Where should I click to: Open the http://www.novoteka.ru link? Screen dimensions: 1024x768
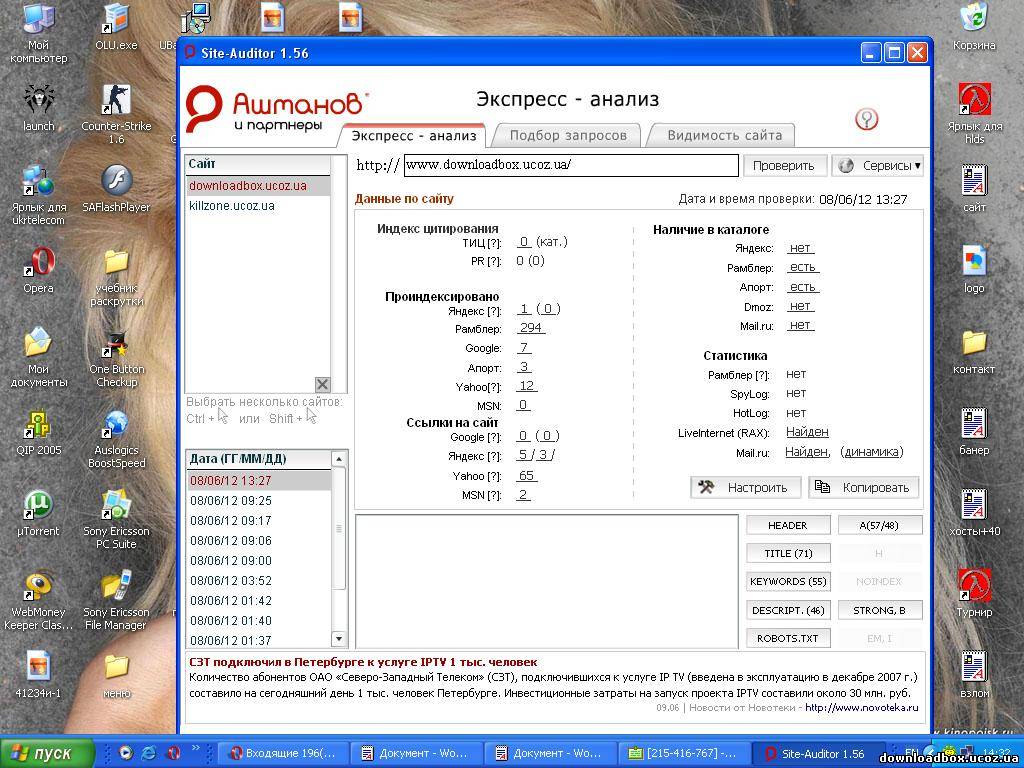pos(861,707)
